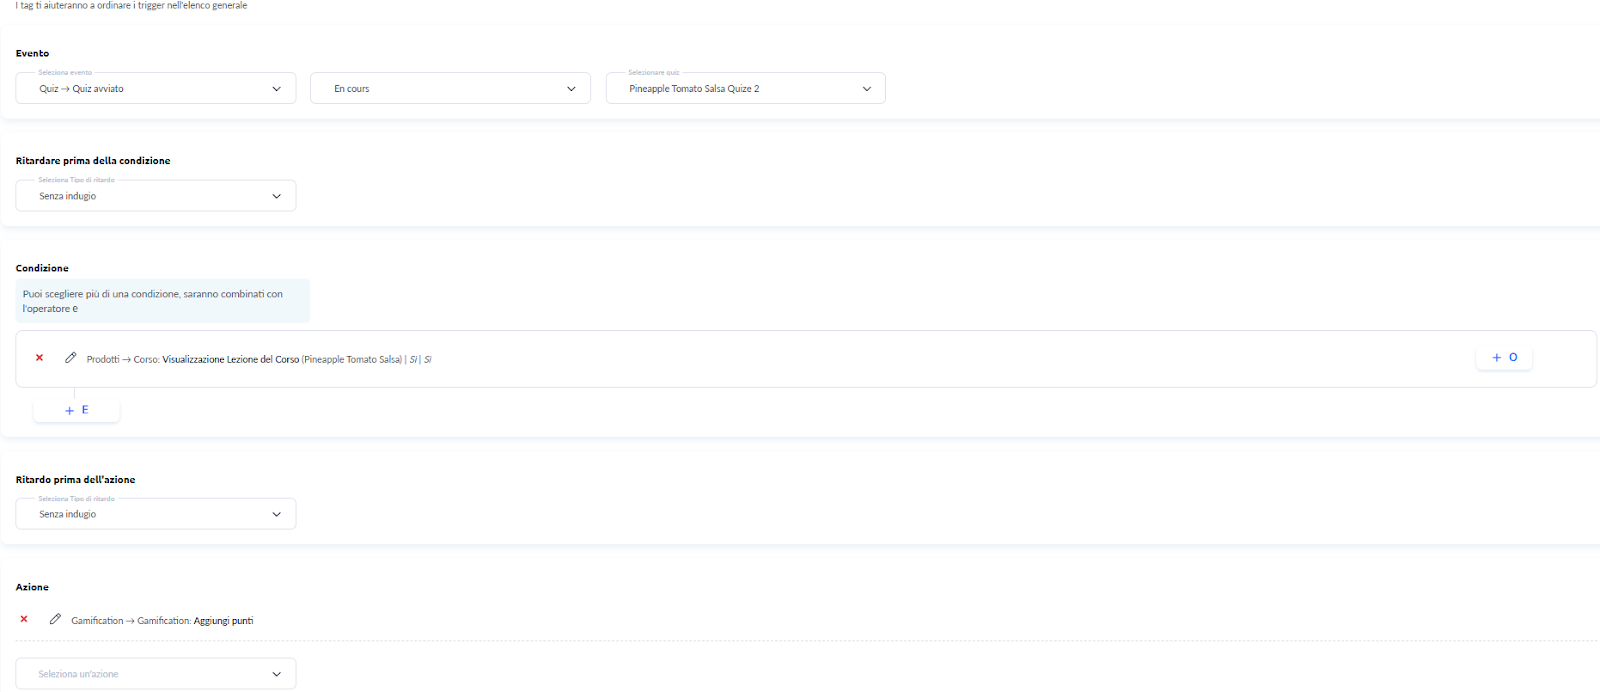Click the hint text about combining conditions
Screen dimensions: 1600x692
point(163,301)
